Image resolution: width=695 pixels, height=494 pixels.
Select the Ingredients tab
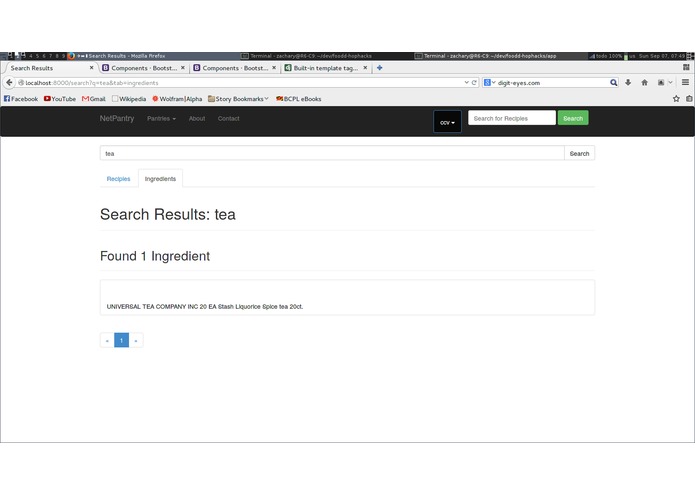[160, 179]
